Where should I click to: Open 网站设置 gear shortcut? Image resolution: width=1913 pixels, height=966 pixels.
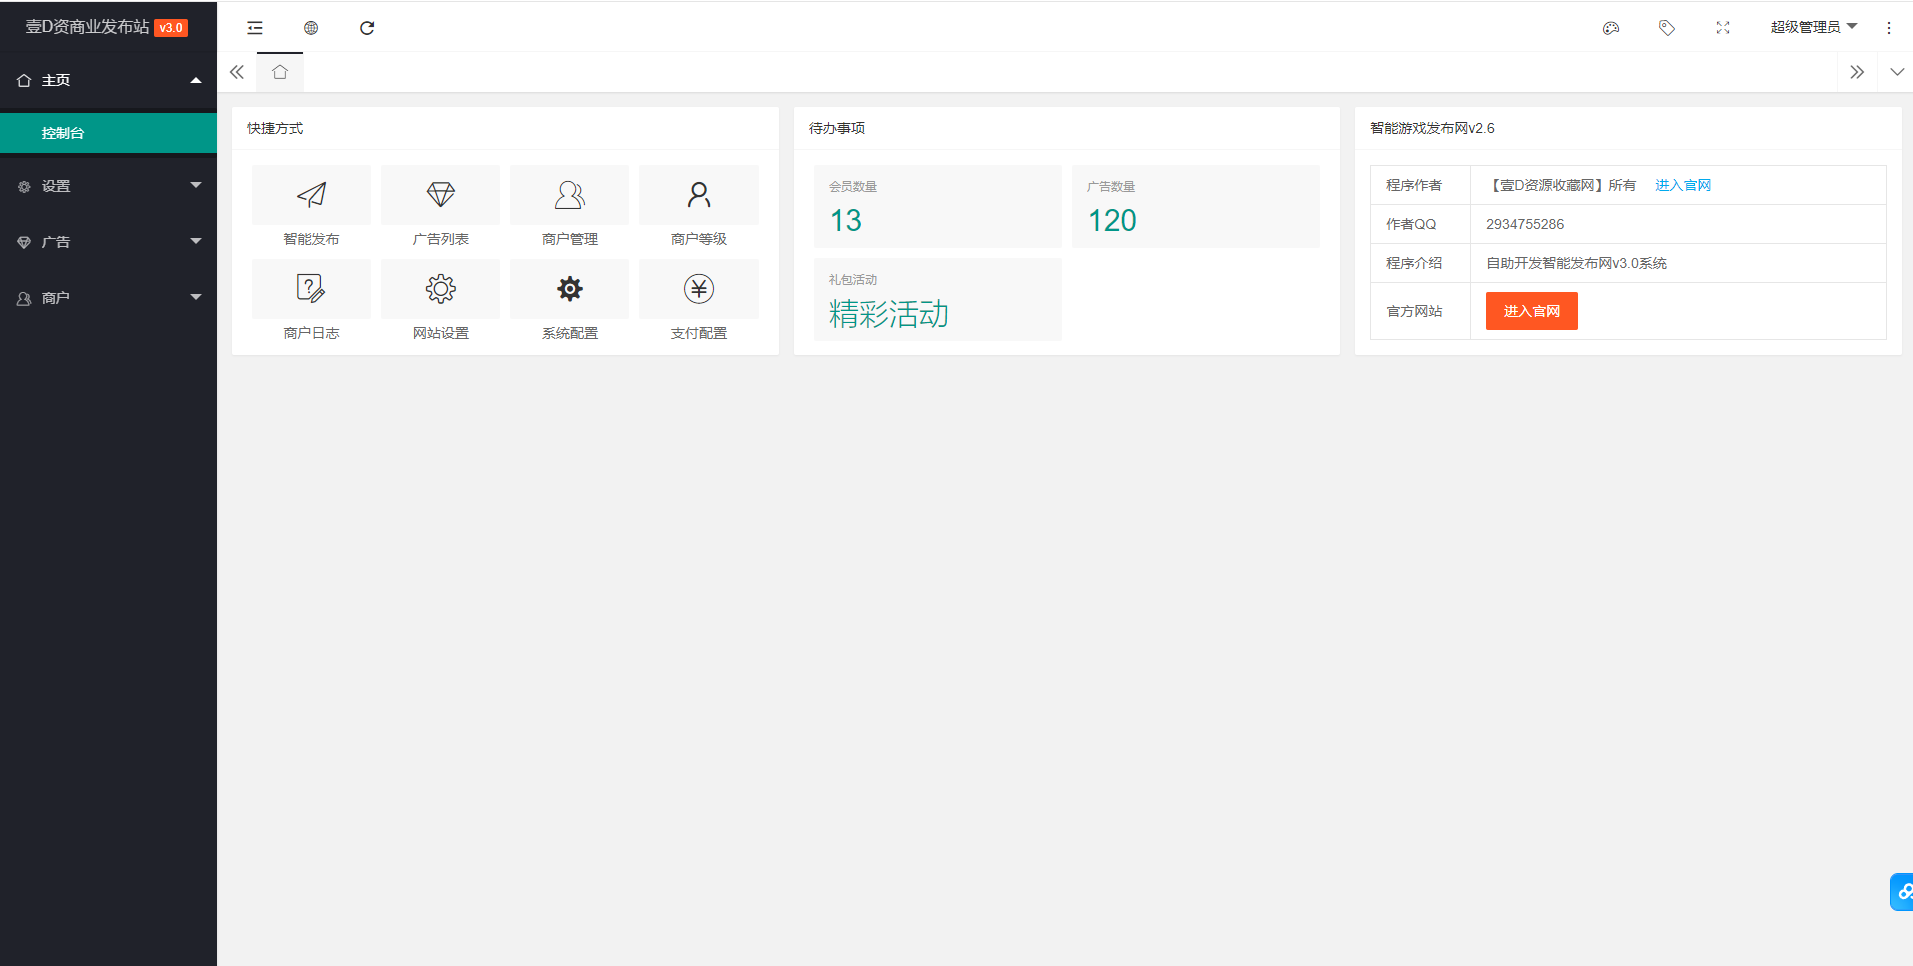click(x=441, y=301)
